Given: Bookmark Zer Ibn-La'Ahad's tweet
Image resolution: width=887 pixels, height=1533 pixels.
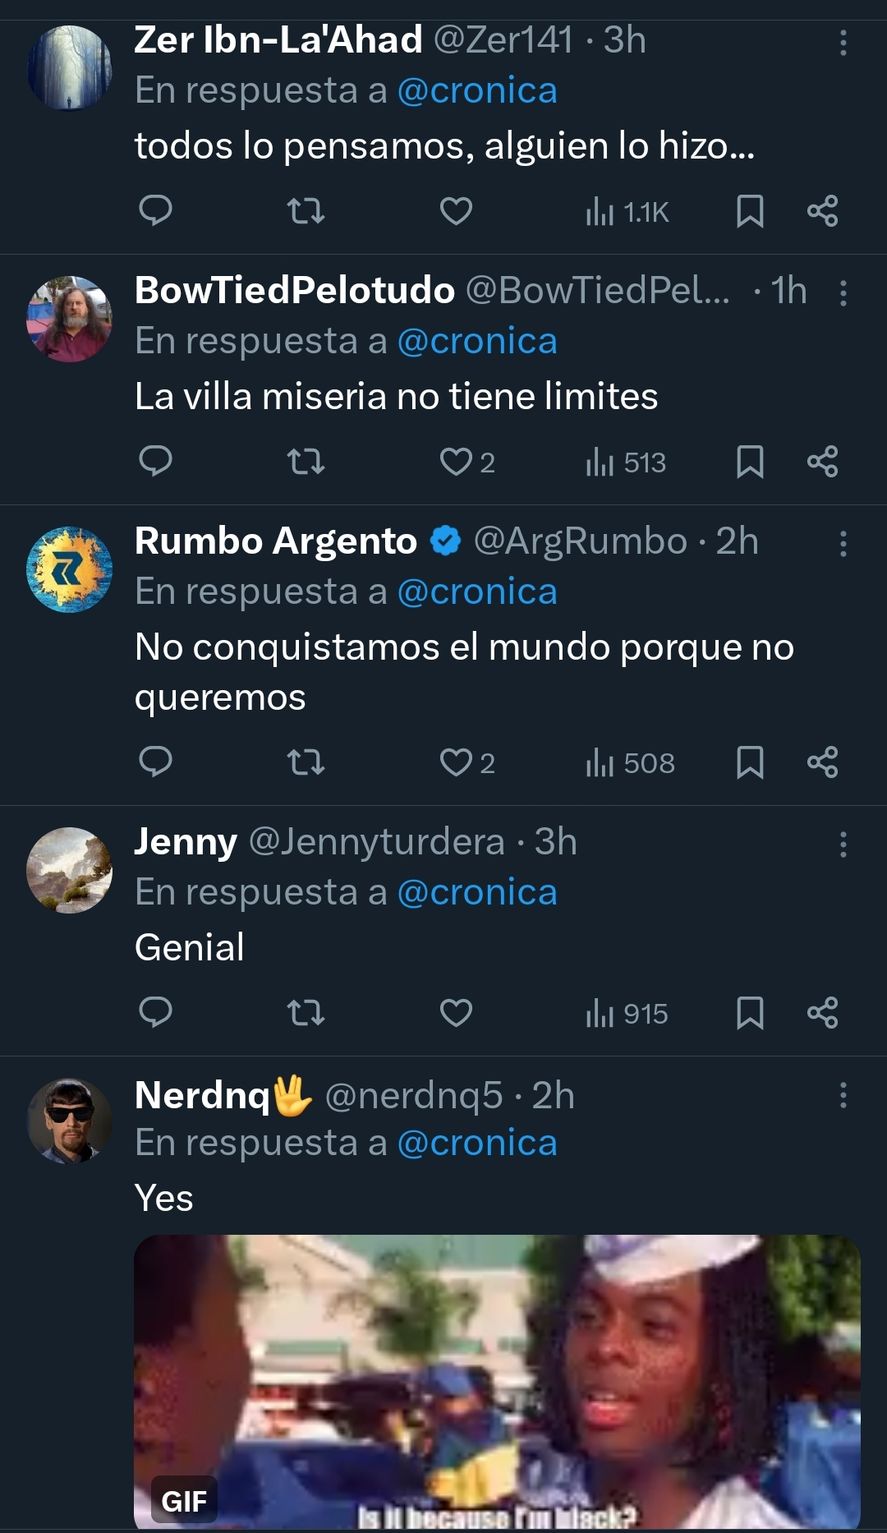Looking at the screenshot, I should 750,211.
